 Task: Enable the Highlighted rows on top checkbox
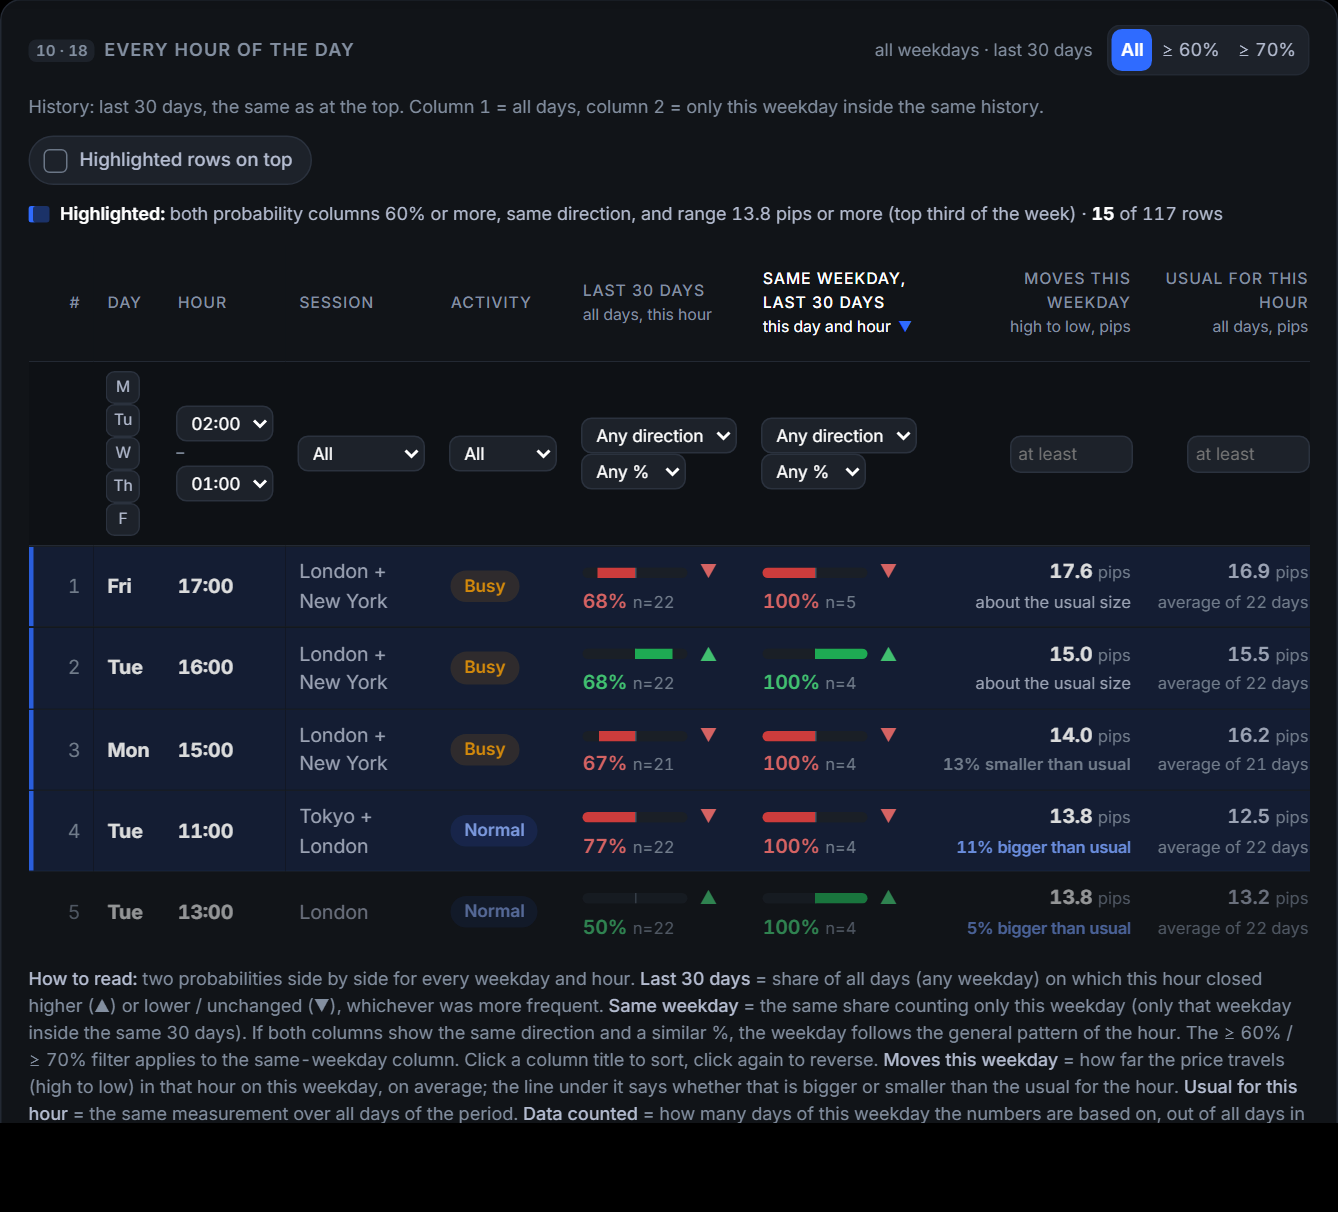(x=56, y=161)
